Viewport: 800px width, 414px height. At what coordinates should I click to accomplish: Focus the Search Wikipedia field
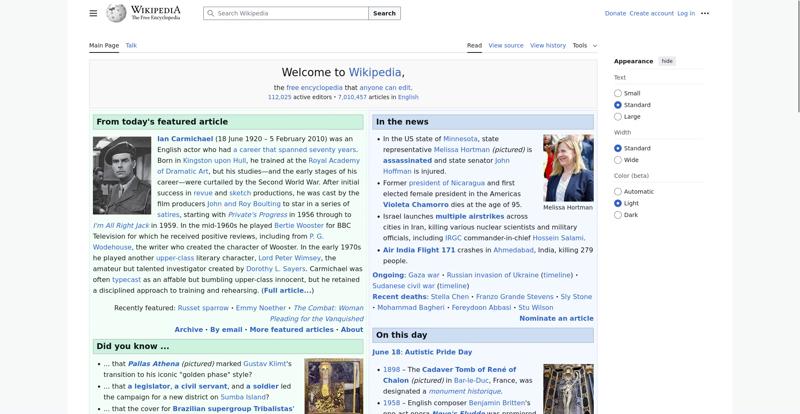[x=286, y=13]
